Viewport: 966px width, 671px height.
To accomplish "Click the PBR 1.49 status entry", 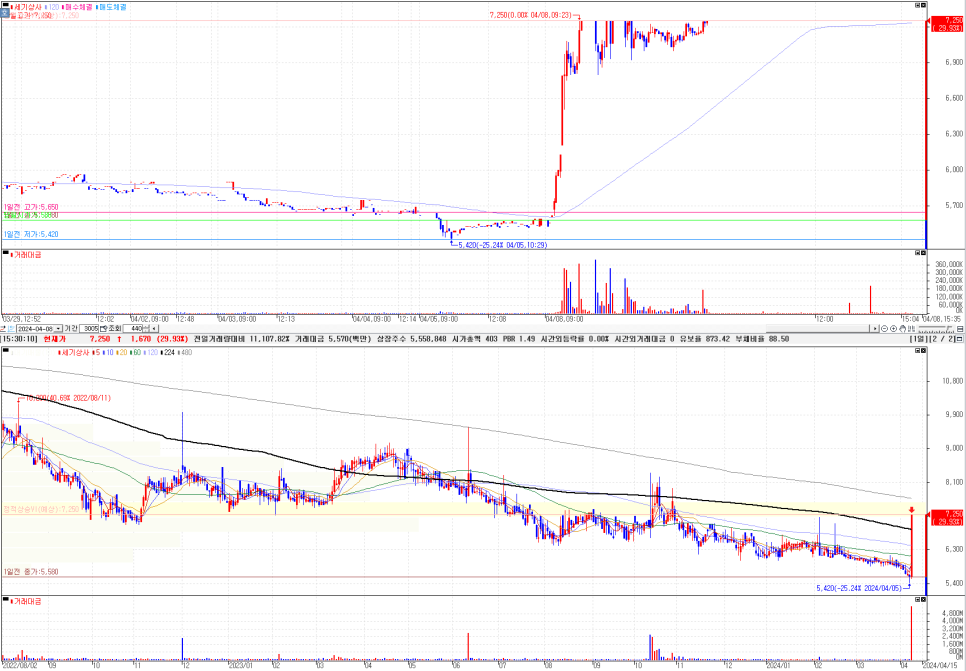I will 521,339.
